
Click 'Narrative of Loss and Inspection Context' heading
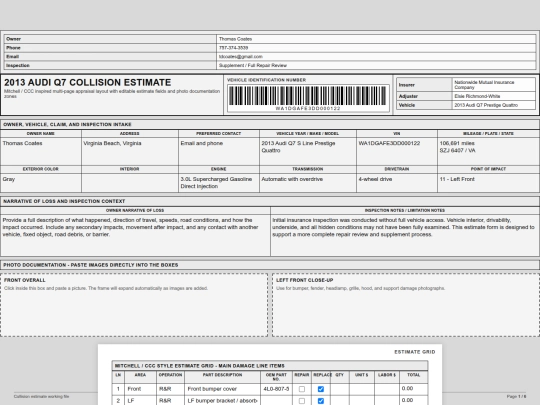[x=64, y=201]
